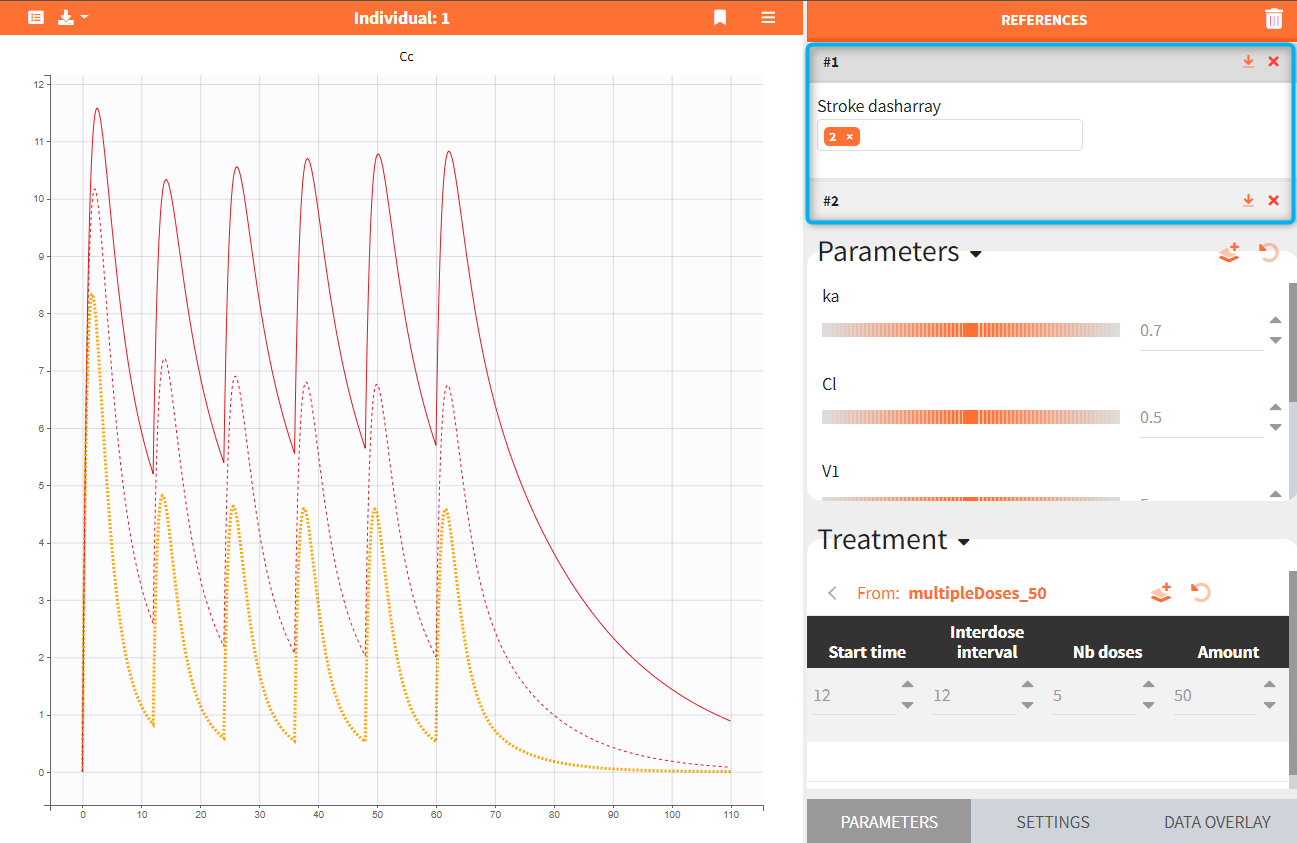Remove reference #2 with the red X
The width and height of the screenshot is (1297, 843).
(x=1273, y=201)
